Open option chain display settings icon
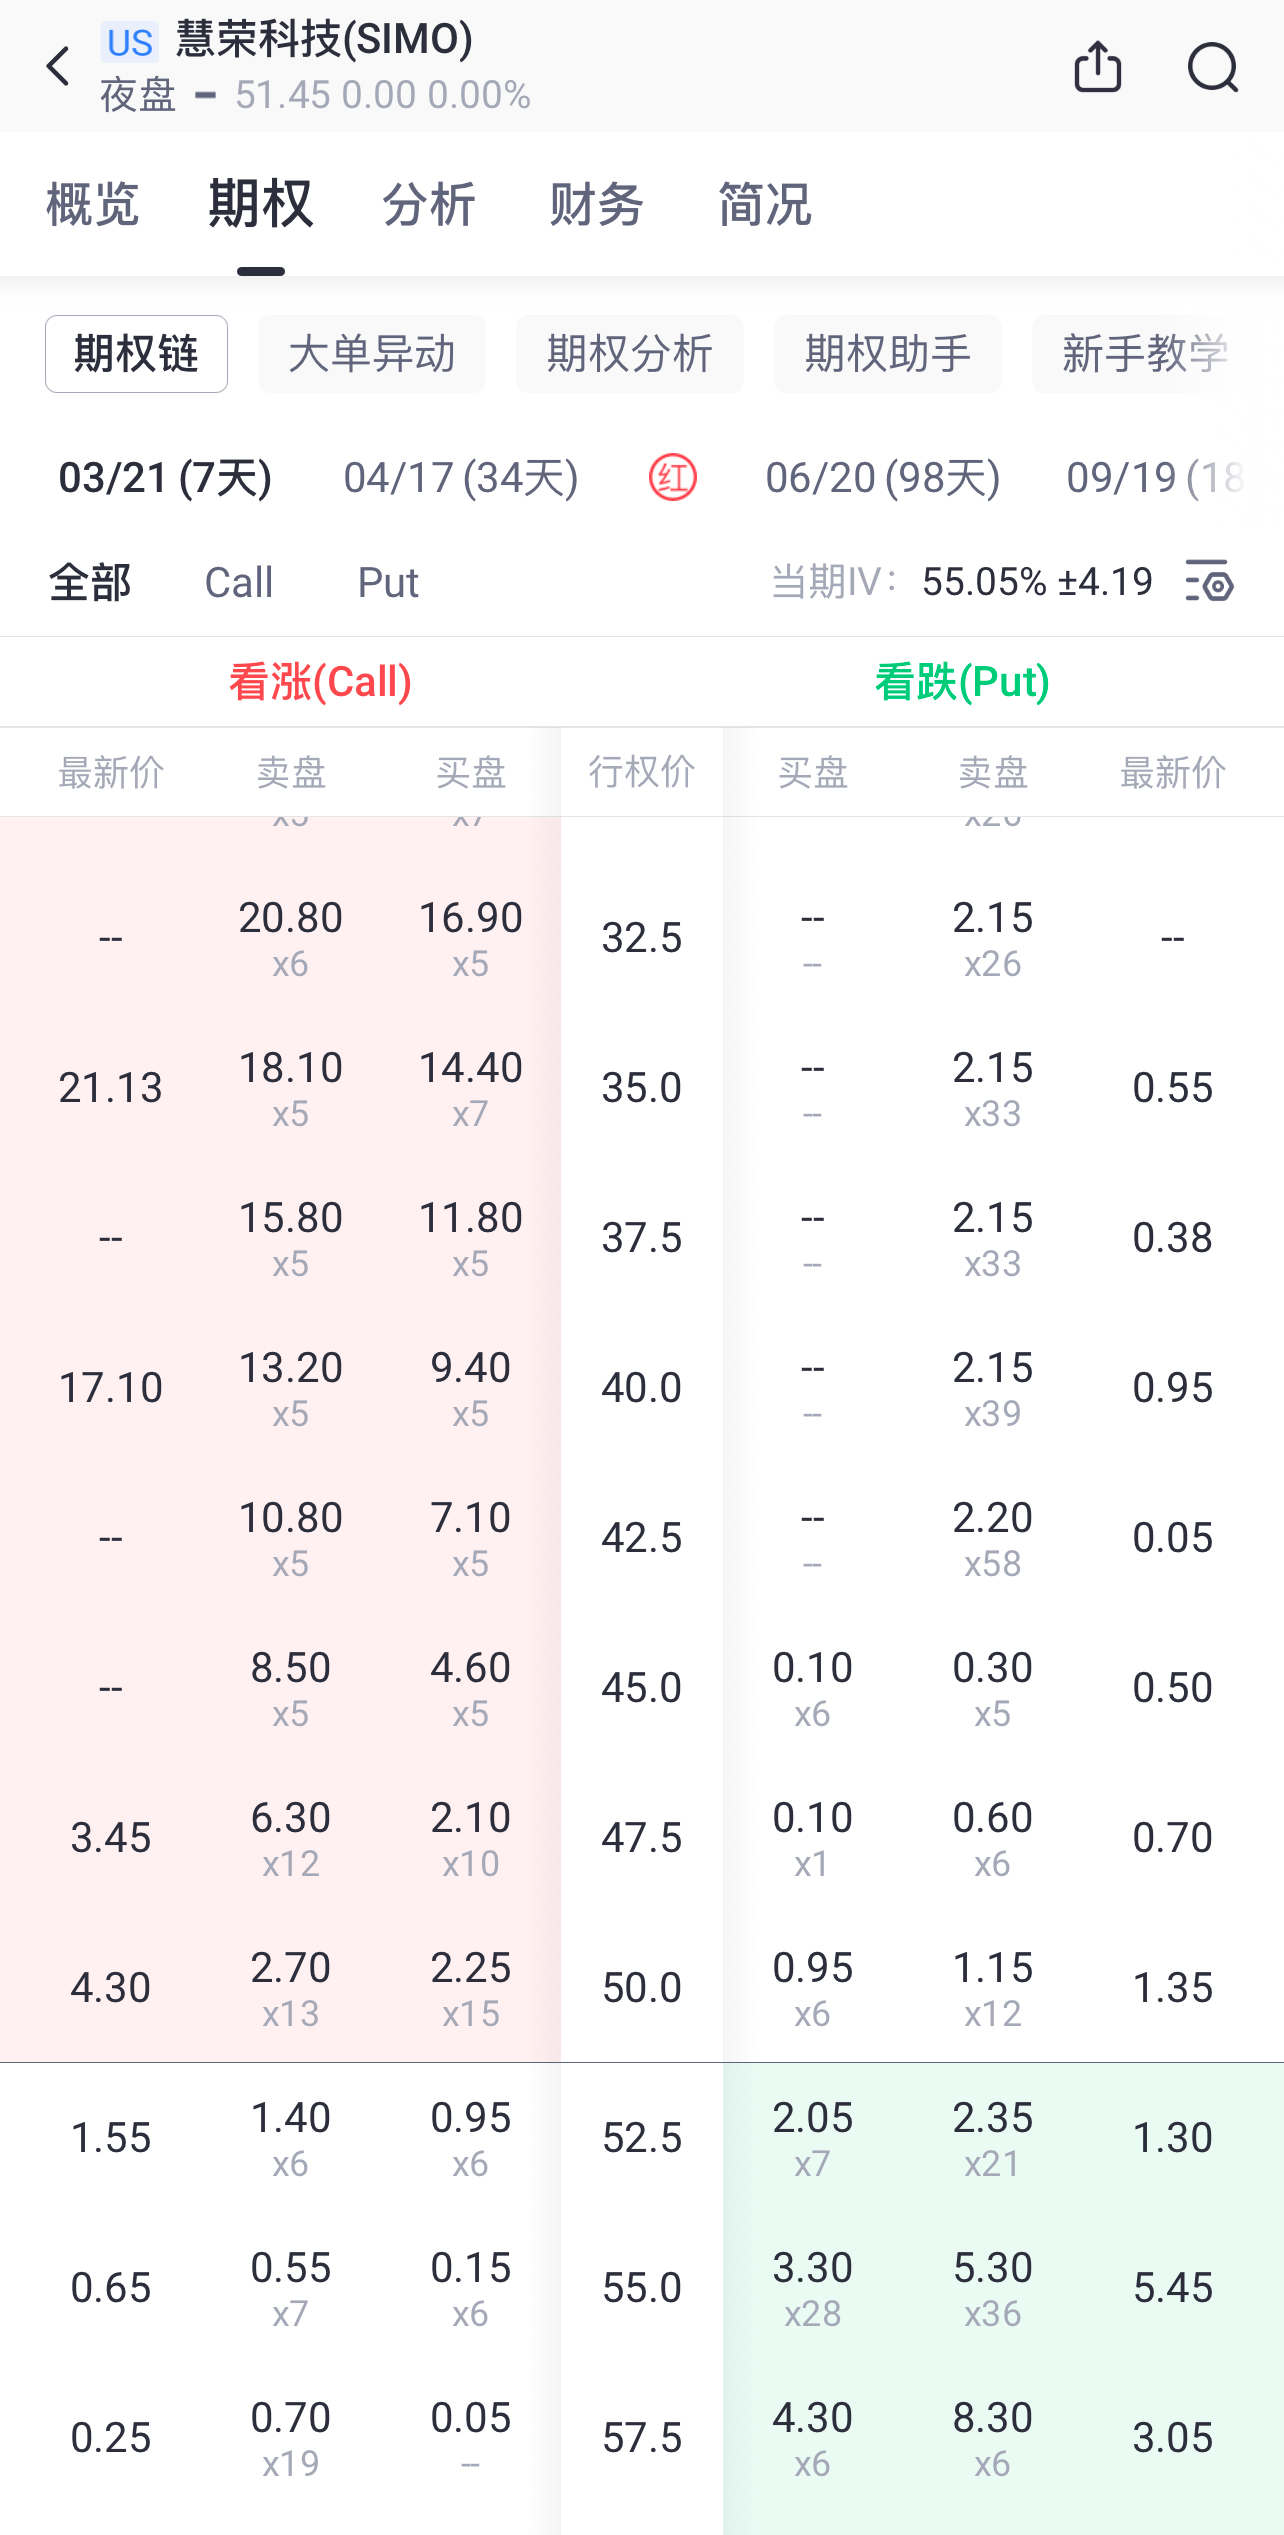 (1209, 581)
